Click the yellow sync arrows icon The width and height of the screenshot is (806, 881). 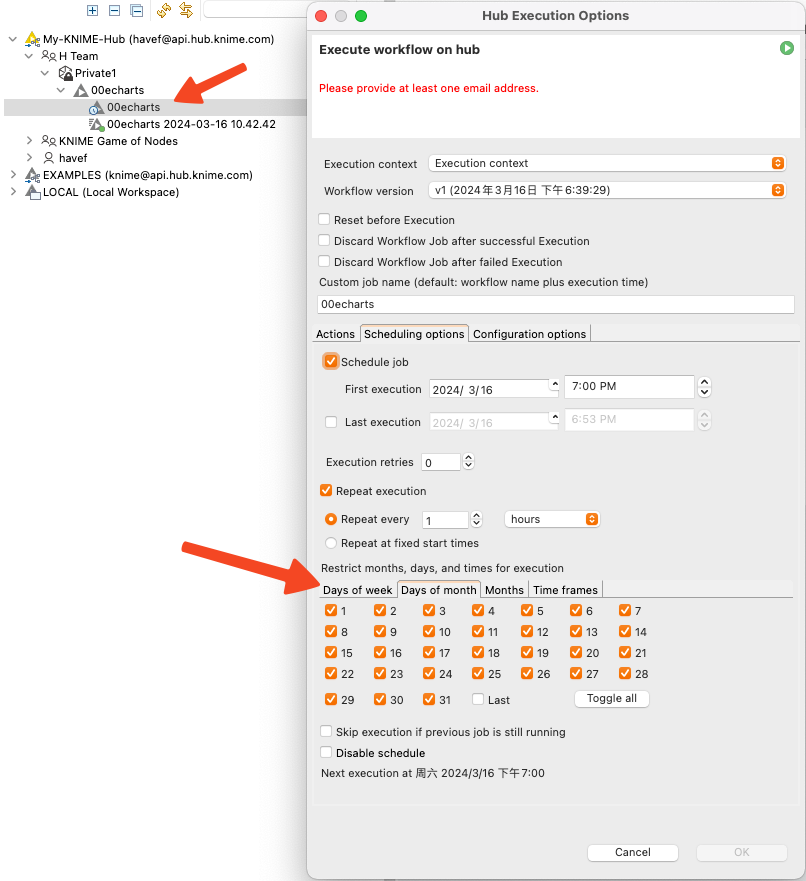point(186,10)
